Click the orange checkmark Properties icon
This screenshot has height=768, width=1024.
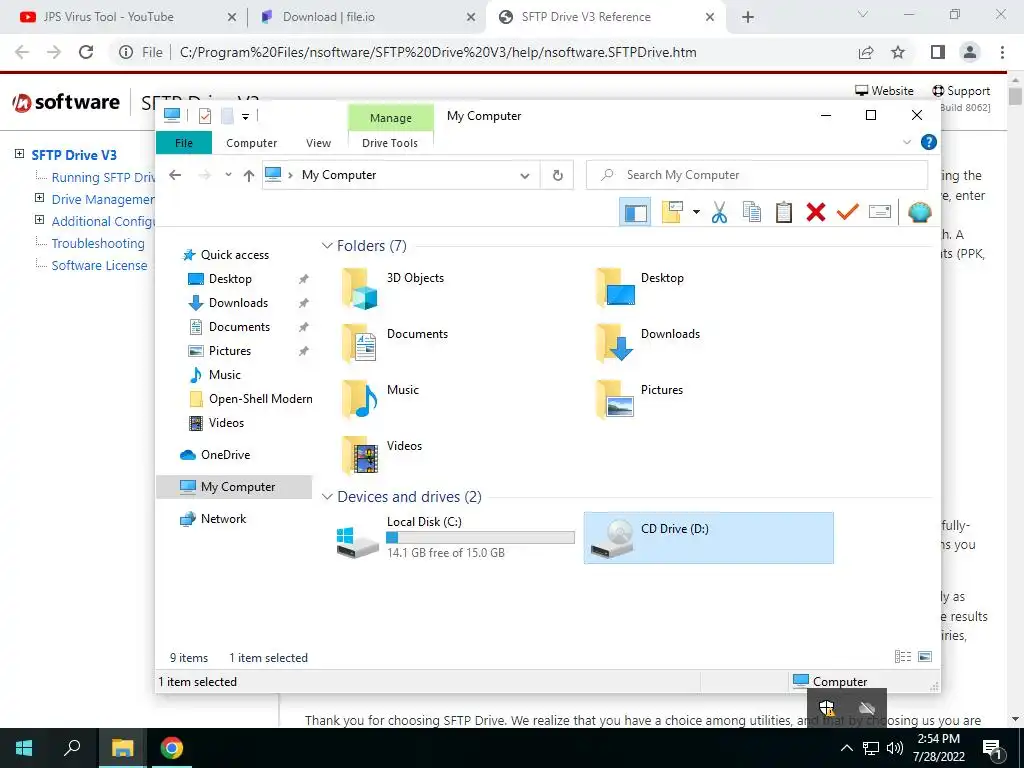click(848, 212)
